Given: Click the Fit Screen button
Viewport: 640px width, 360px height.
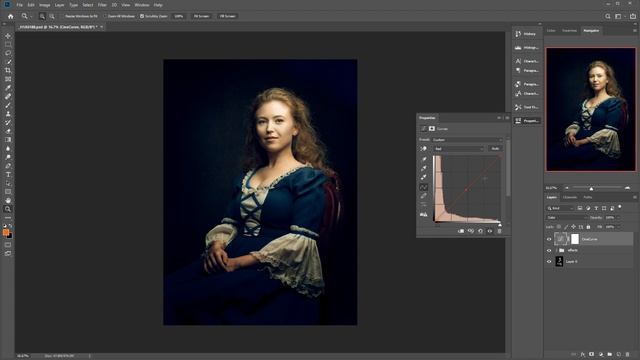Looking at the screenshot, I should [201, 16].
